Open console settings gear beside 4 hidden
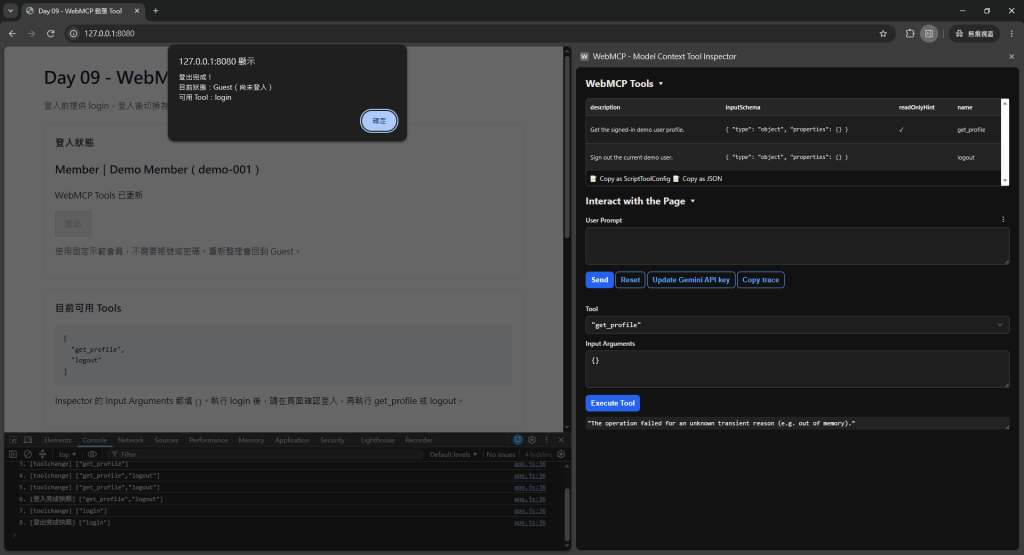The width and height of the screenshot is (1024, 555). [561, 454]
